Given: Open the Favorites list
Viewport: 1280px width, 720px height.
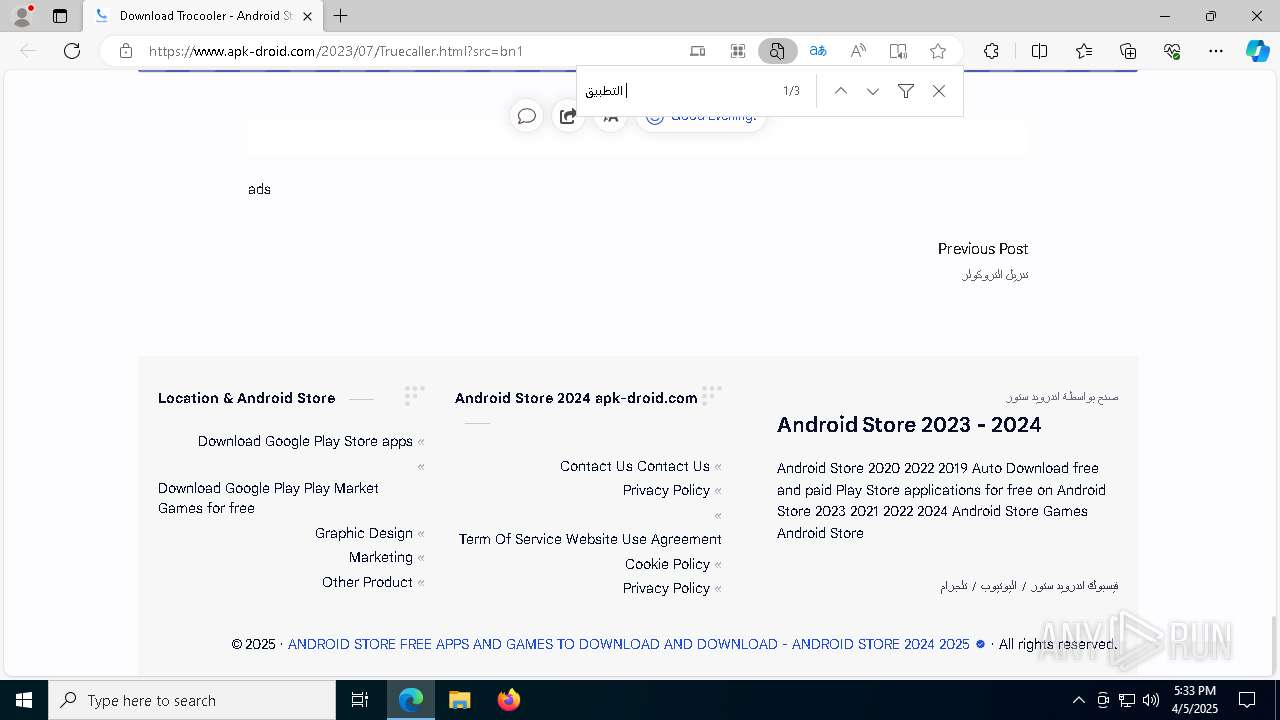Looking at the screenshot, I should tap(1084, 51).
